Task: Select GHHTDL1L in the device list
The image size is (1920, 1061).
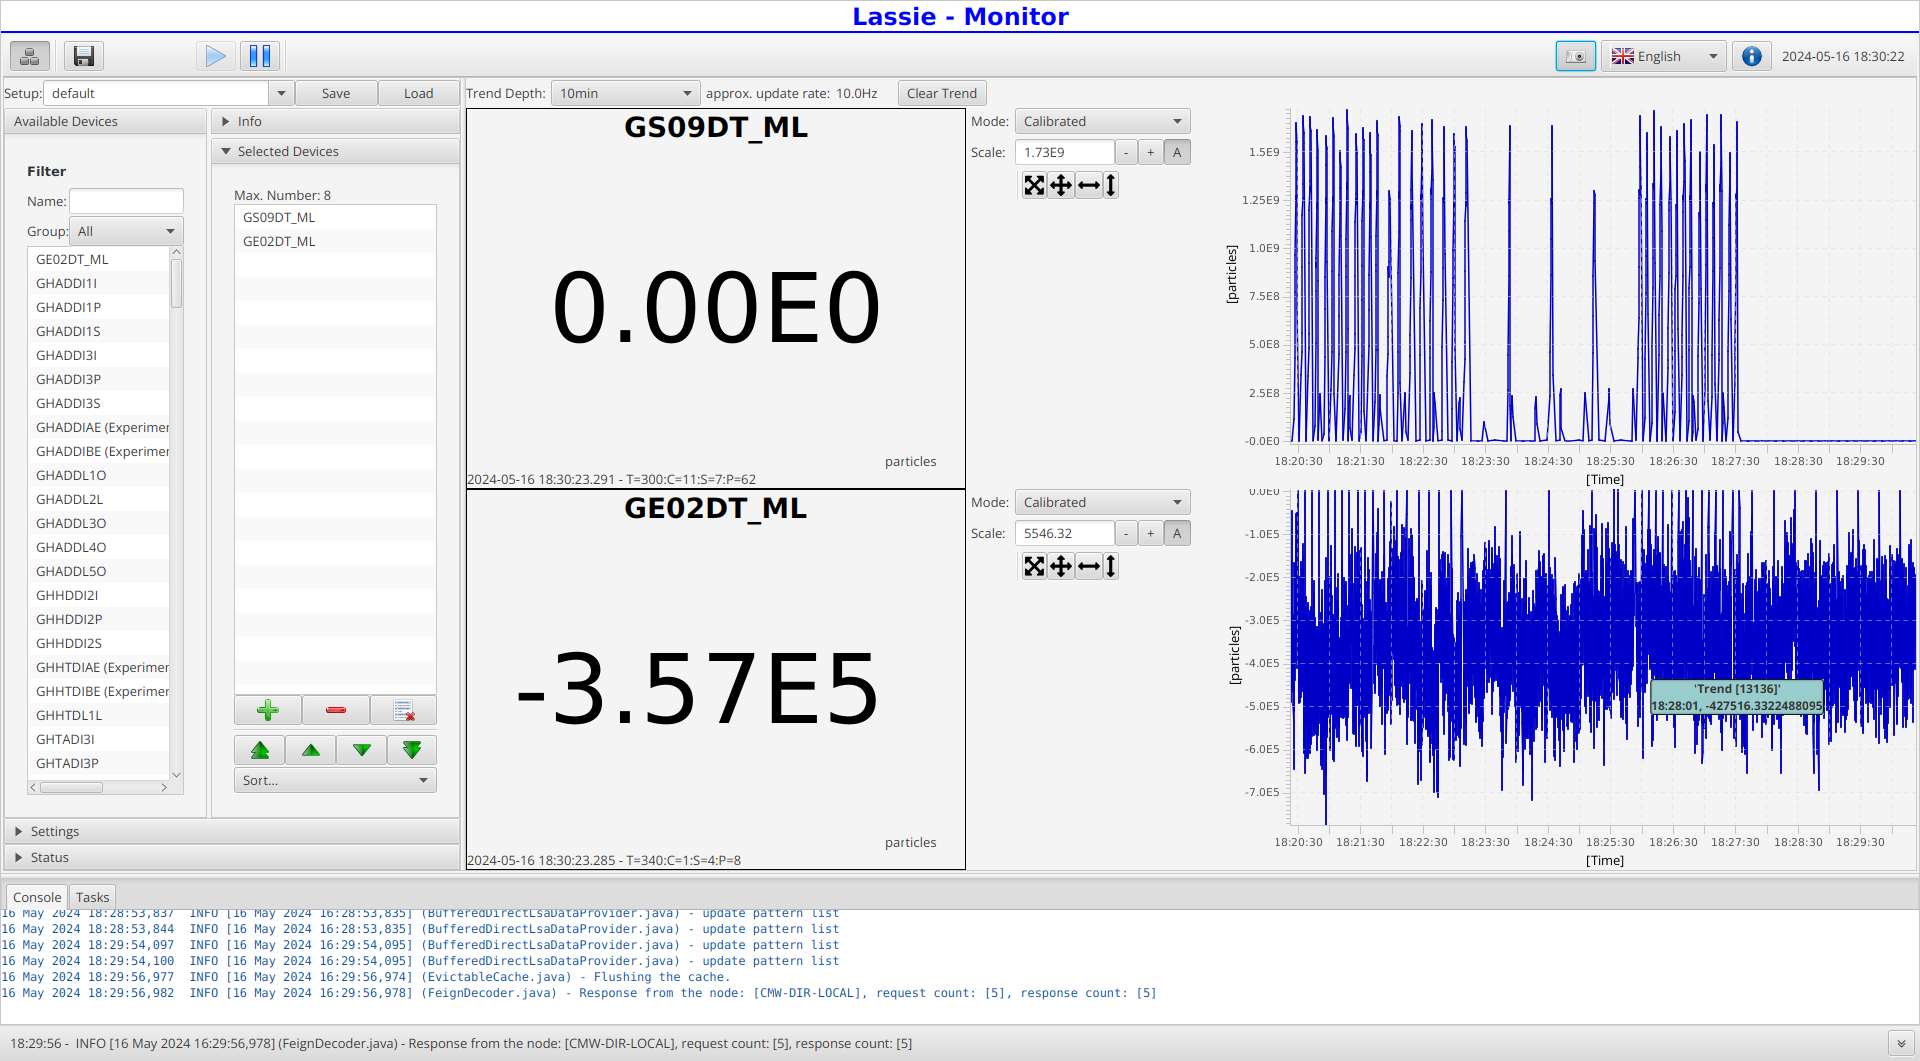Action: 99,715
